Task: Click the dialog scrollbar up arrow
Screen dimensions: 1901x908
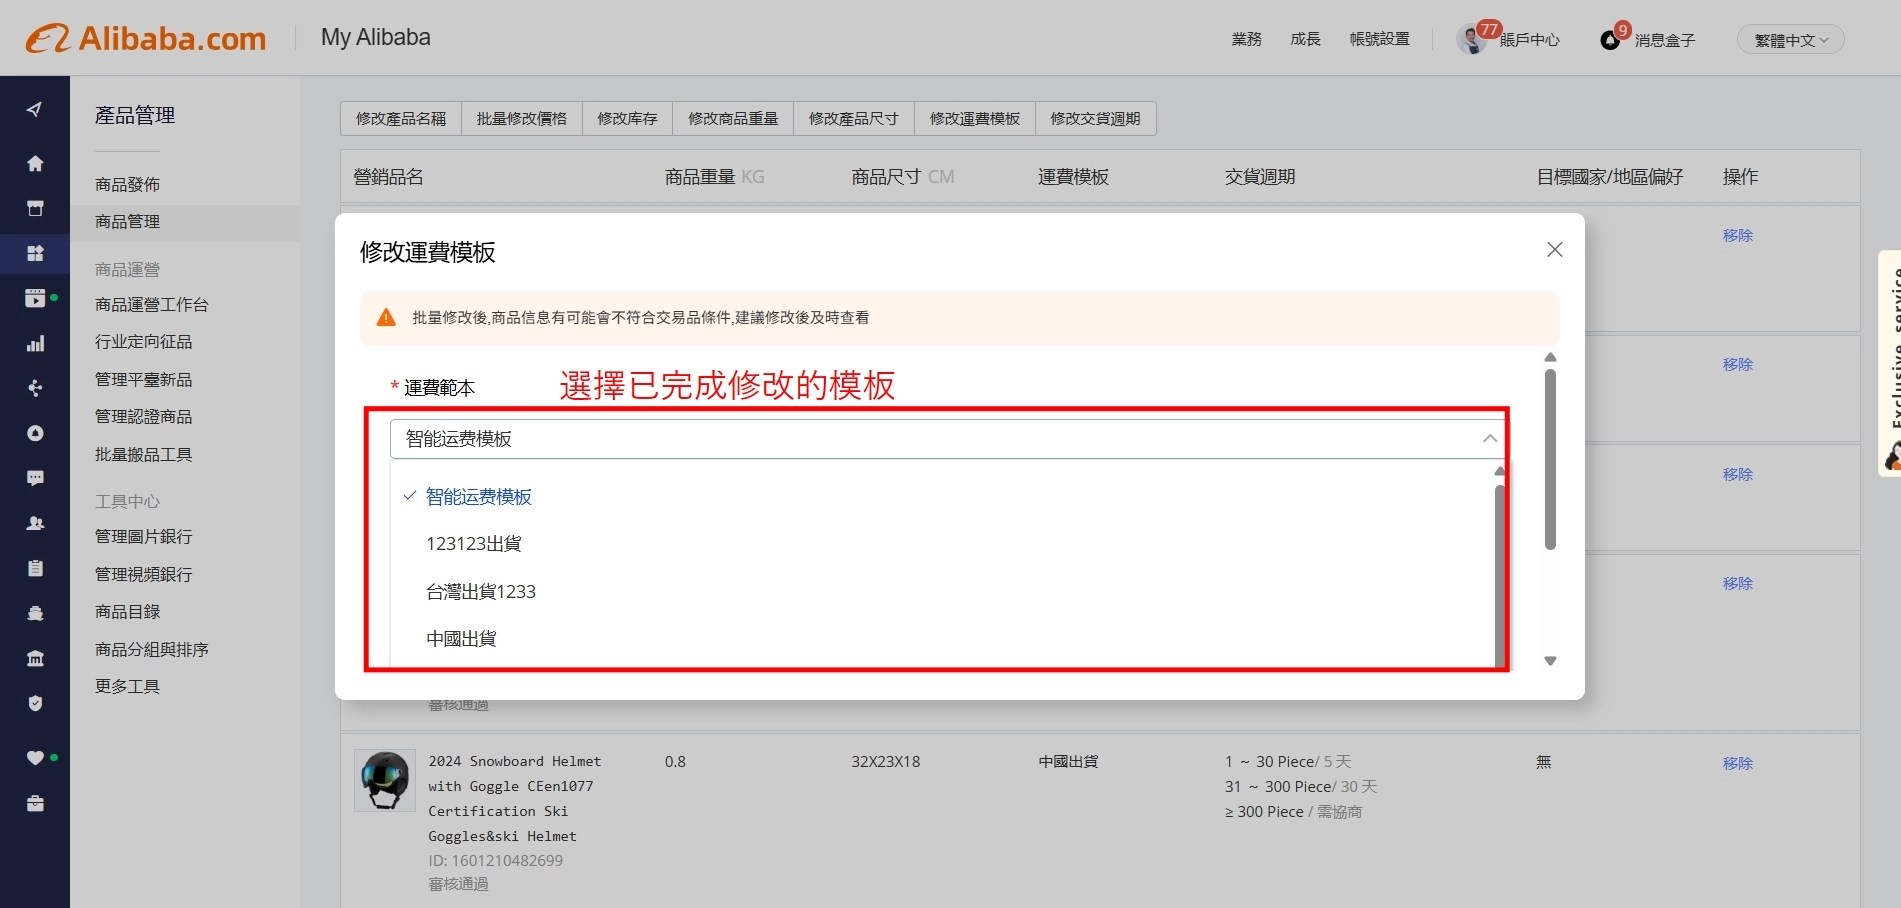Action: tap(1550, 357)
